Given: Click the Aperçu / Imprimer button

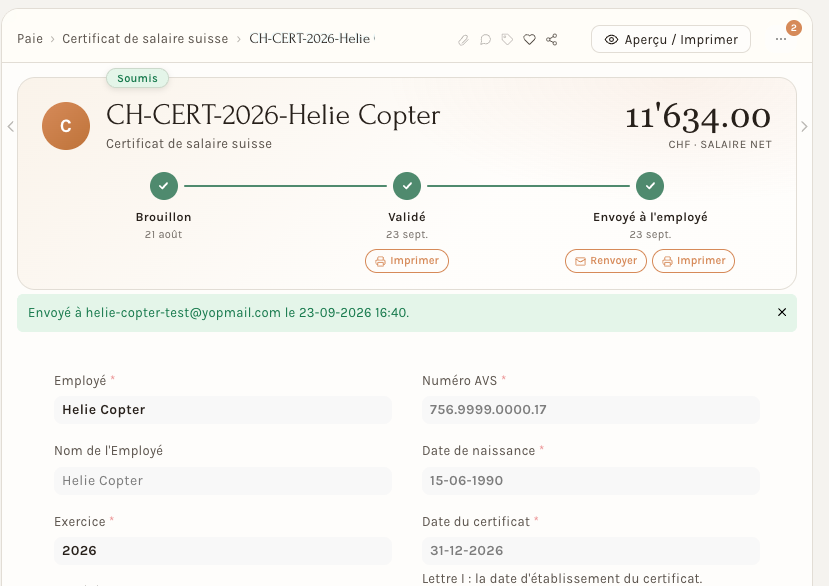Looking at the screenshot, I should click(671, 39).
